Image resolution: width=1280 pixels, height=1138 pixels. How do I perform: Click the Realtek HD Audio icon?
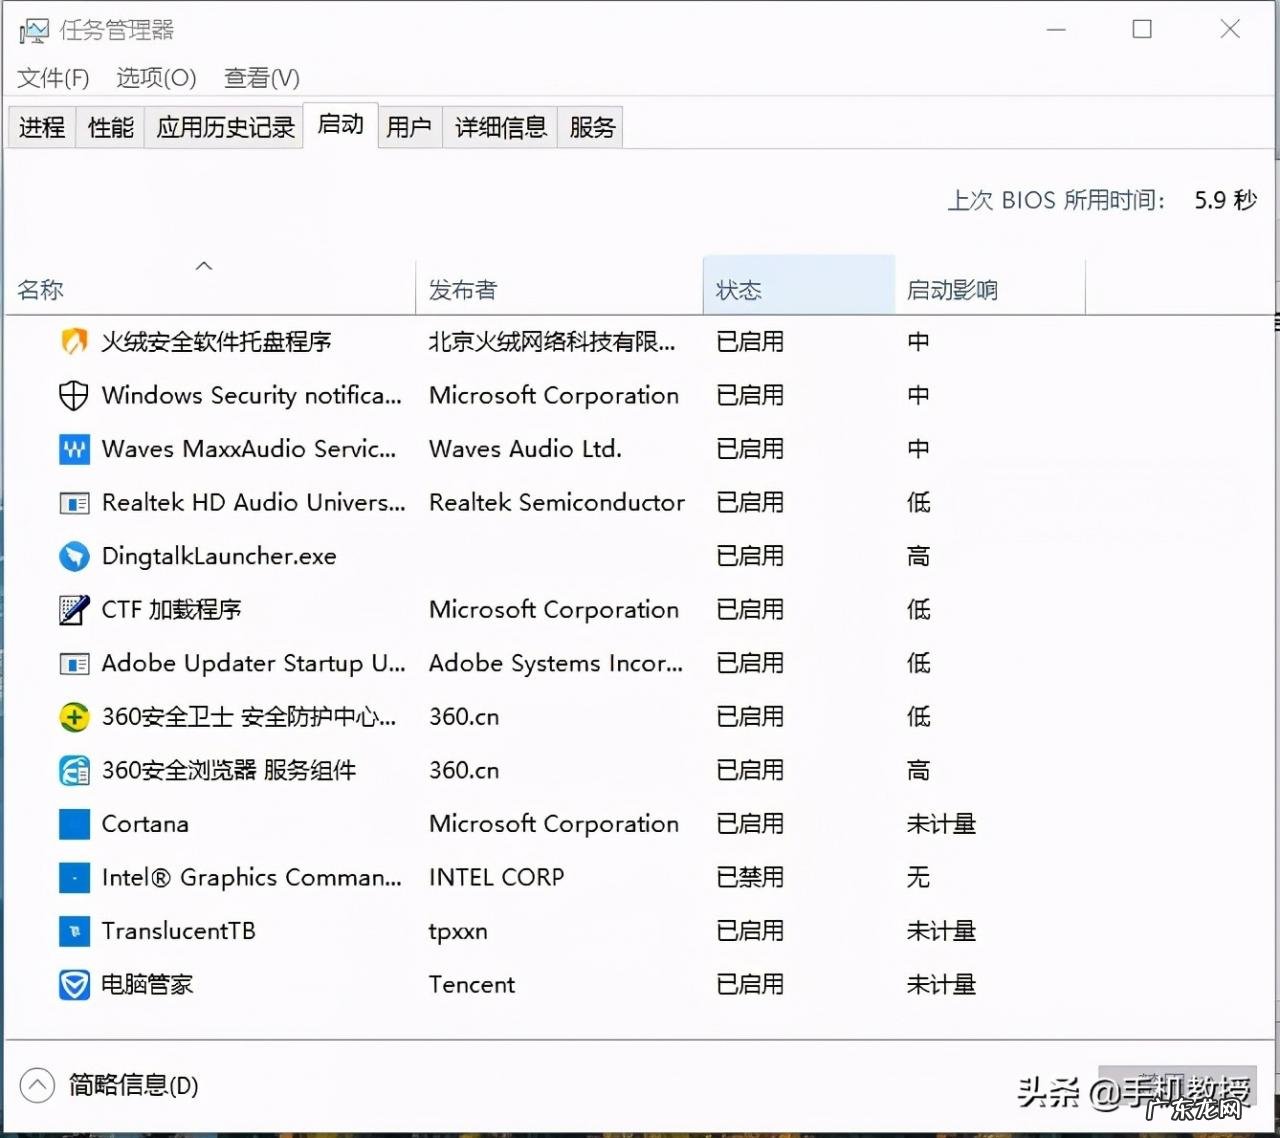(73, 503)
